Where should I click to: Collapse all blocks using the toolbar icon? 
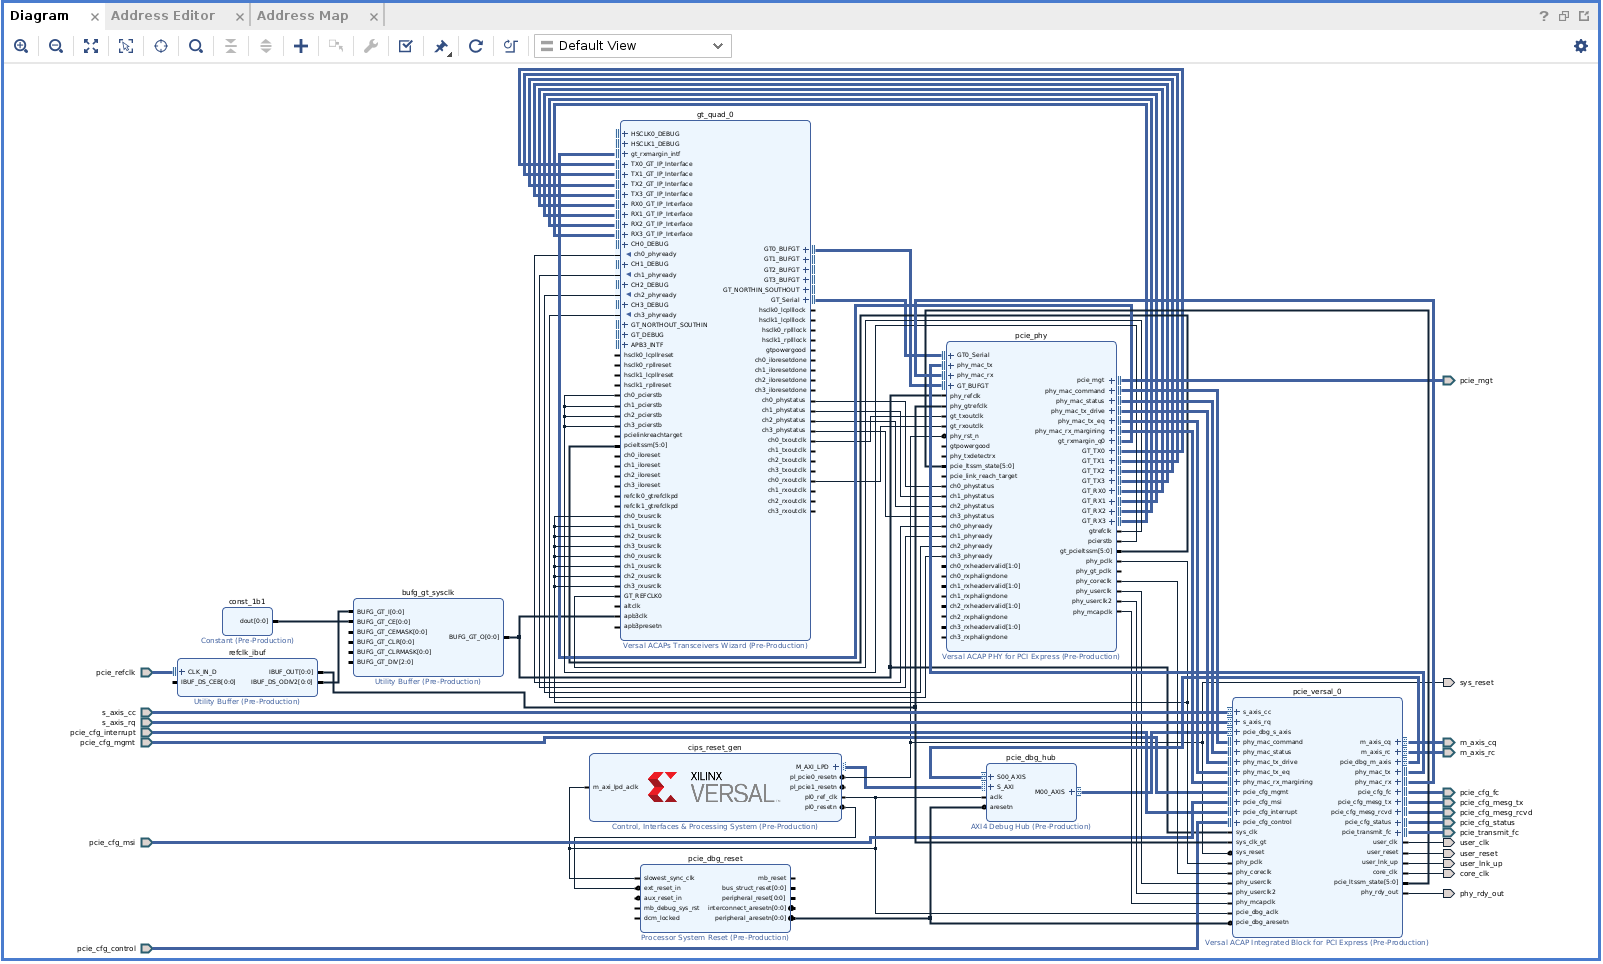[231, 46]
